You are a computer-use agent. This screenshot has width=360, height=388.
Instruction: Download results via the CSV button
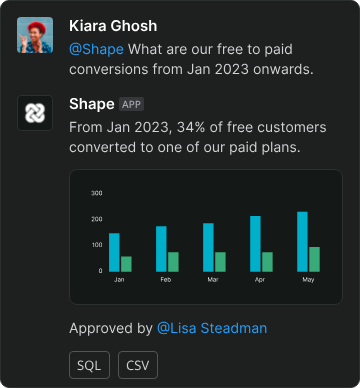click(138, 365)
